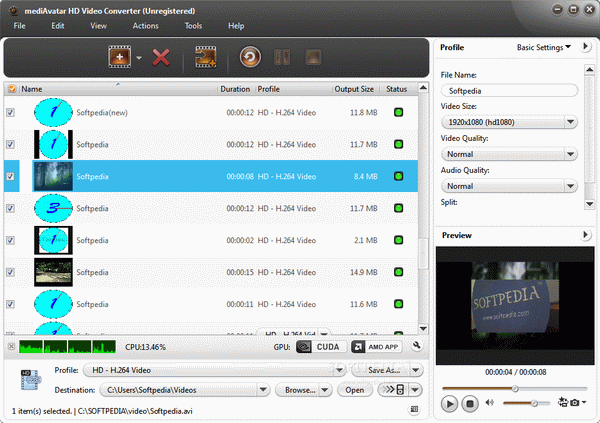
Task: Open the Audio Quality dropdown
Action: [x=571, y=186]
